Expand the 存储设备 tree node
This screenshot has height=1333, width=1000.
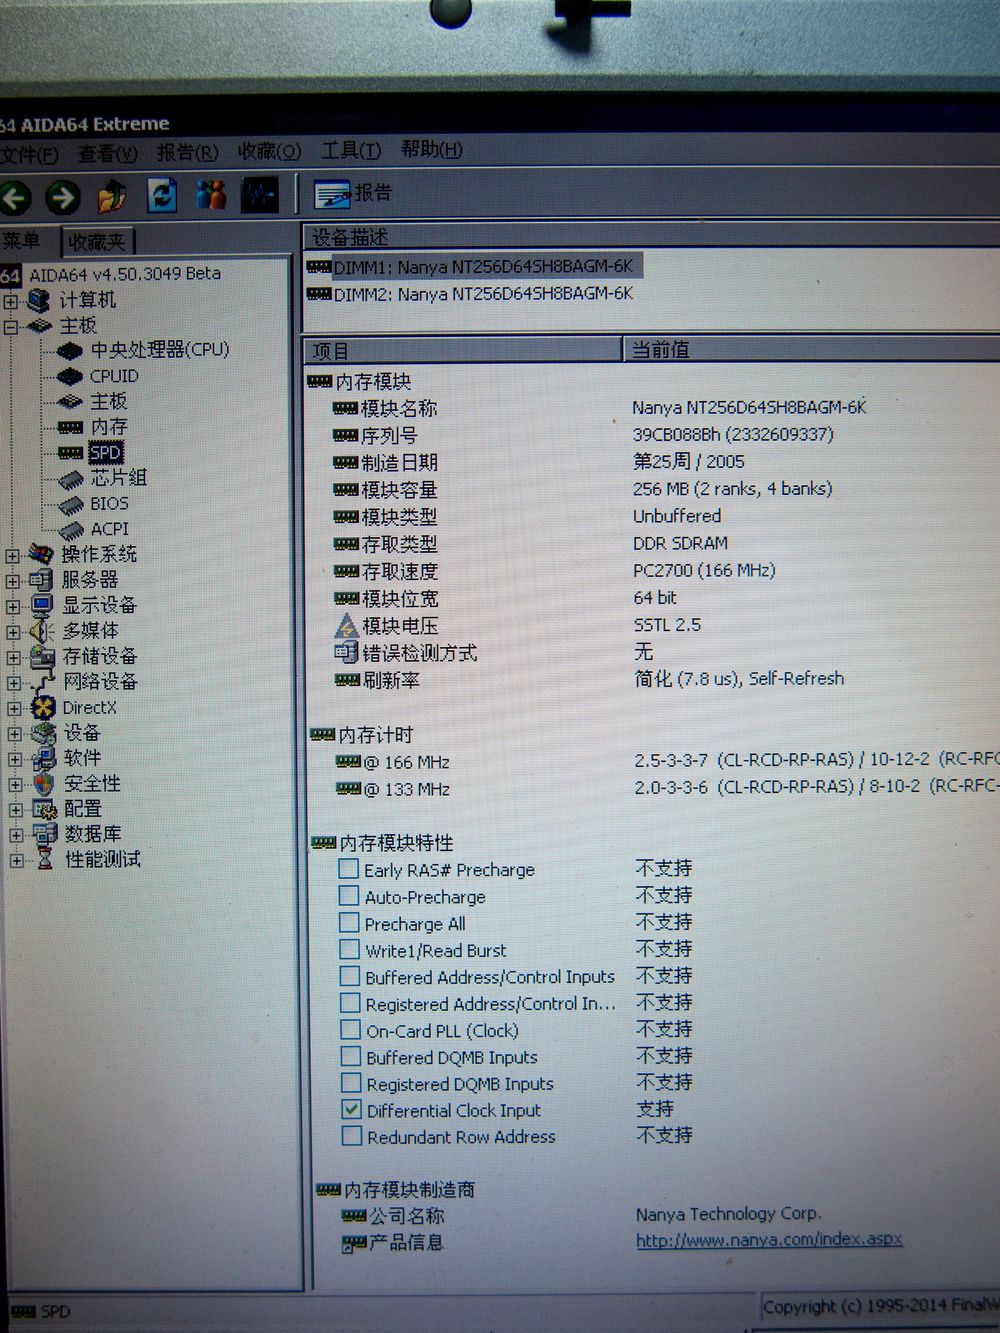click(x=13, y=657)
